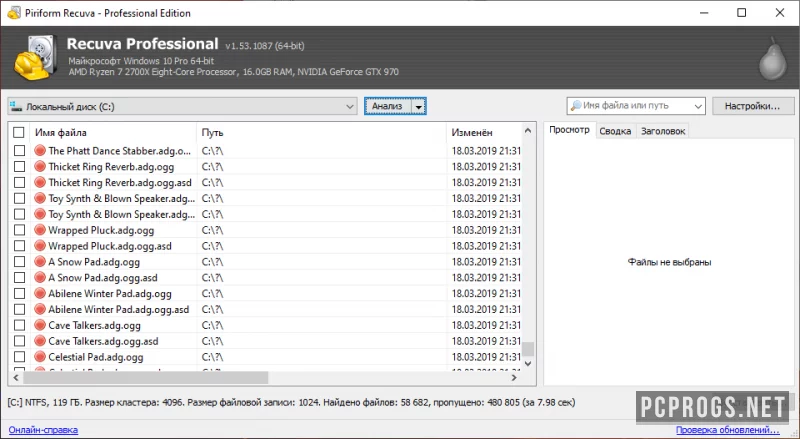
Task: Click the path cell of A Snow Pad.adg.ogg
Action: (321, 261)
